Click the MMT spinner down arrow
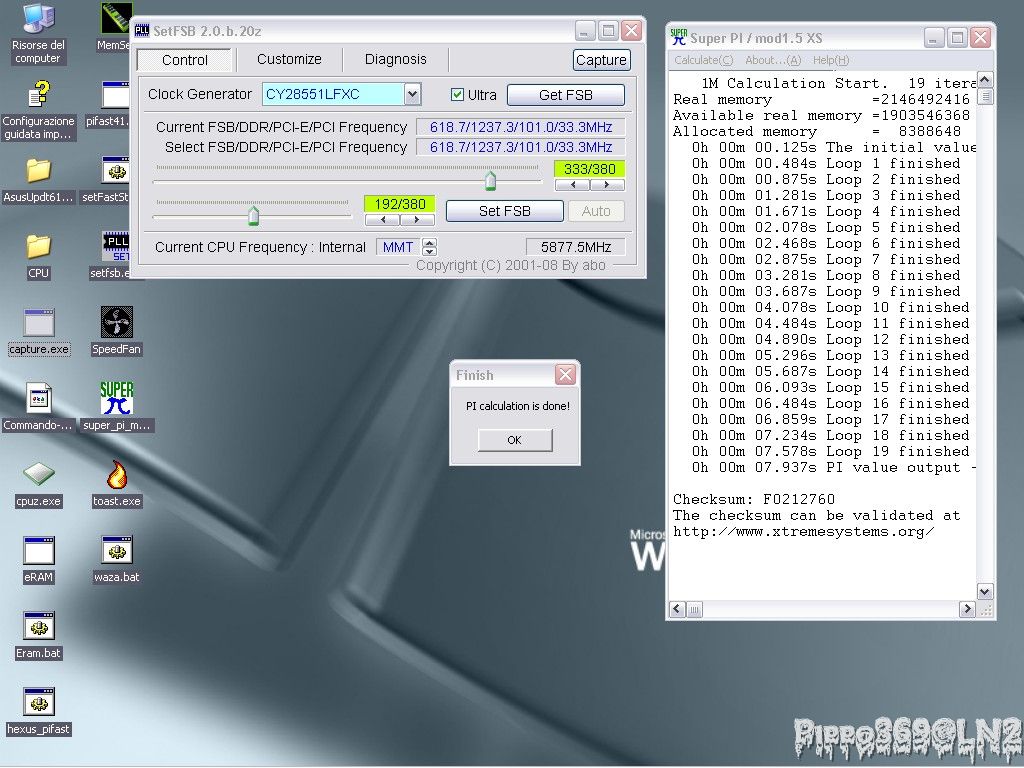The width and height of the screenshot is (1024, 768). pyautogui.click(x=430, y=251)
